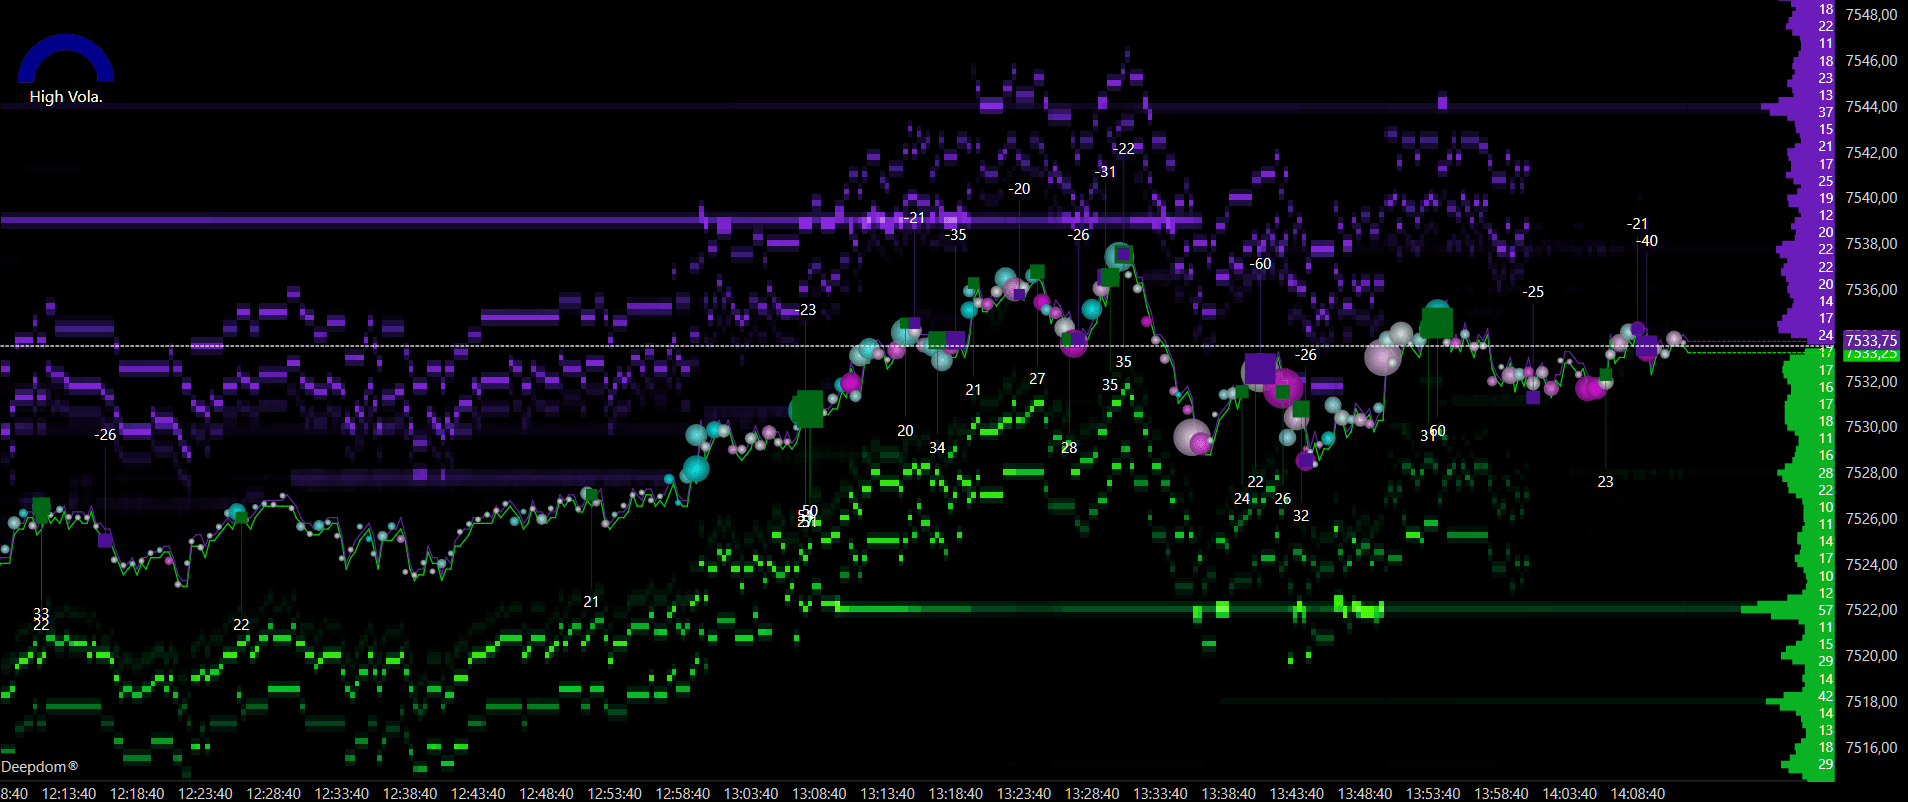Select the 12:13:40 time axis label

point(69,794)
